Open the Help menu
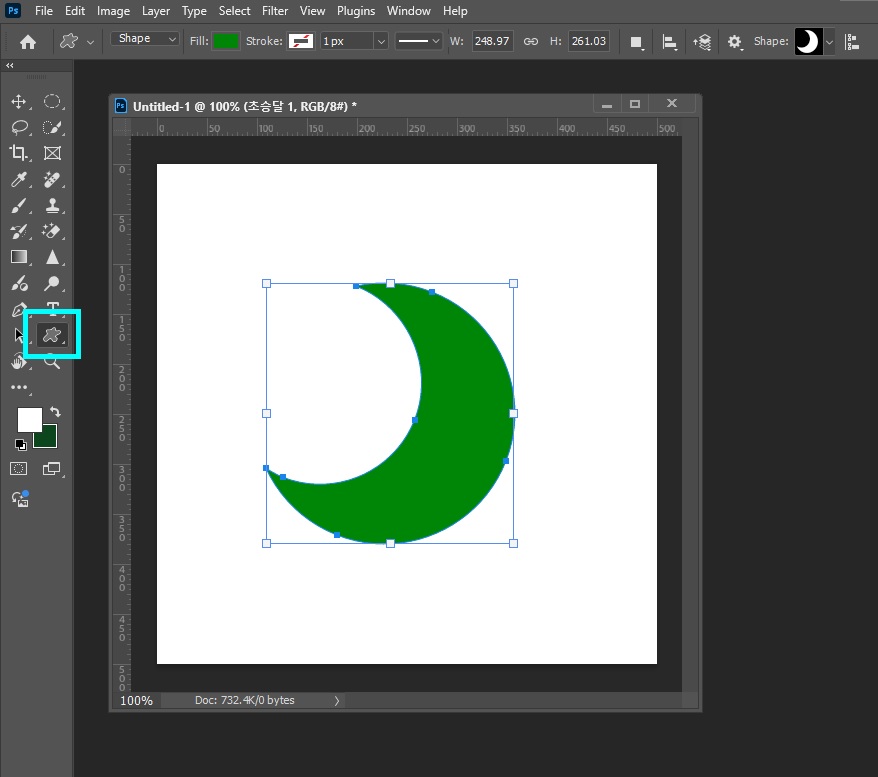 pyautogui.click(x=455, y=11)
